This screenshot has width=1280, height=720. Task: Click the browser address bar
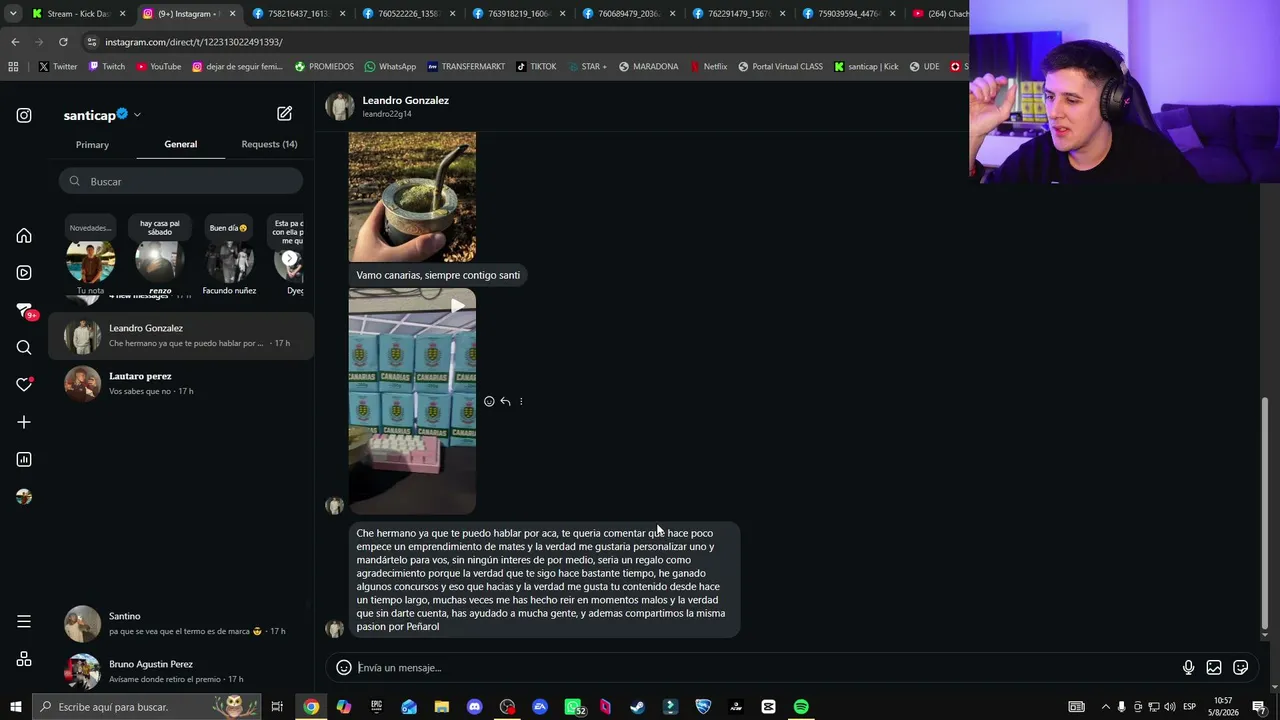[x=525, y=42]
